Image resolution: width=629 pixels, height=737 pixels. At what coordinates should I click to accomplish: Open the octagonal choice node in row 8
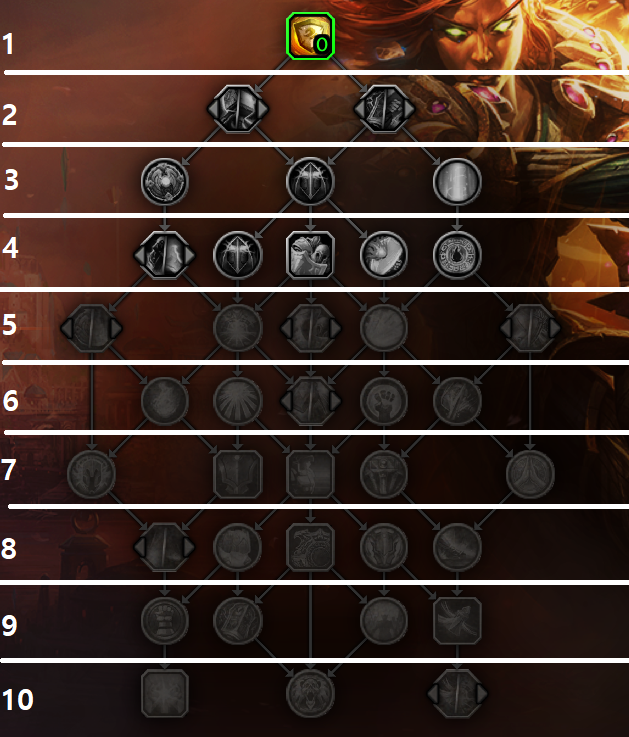tap(165, 547)
